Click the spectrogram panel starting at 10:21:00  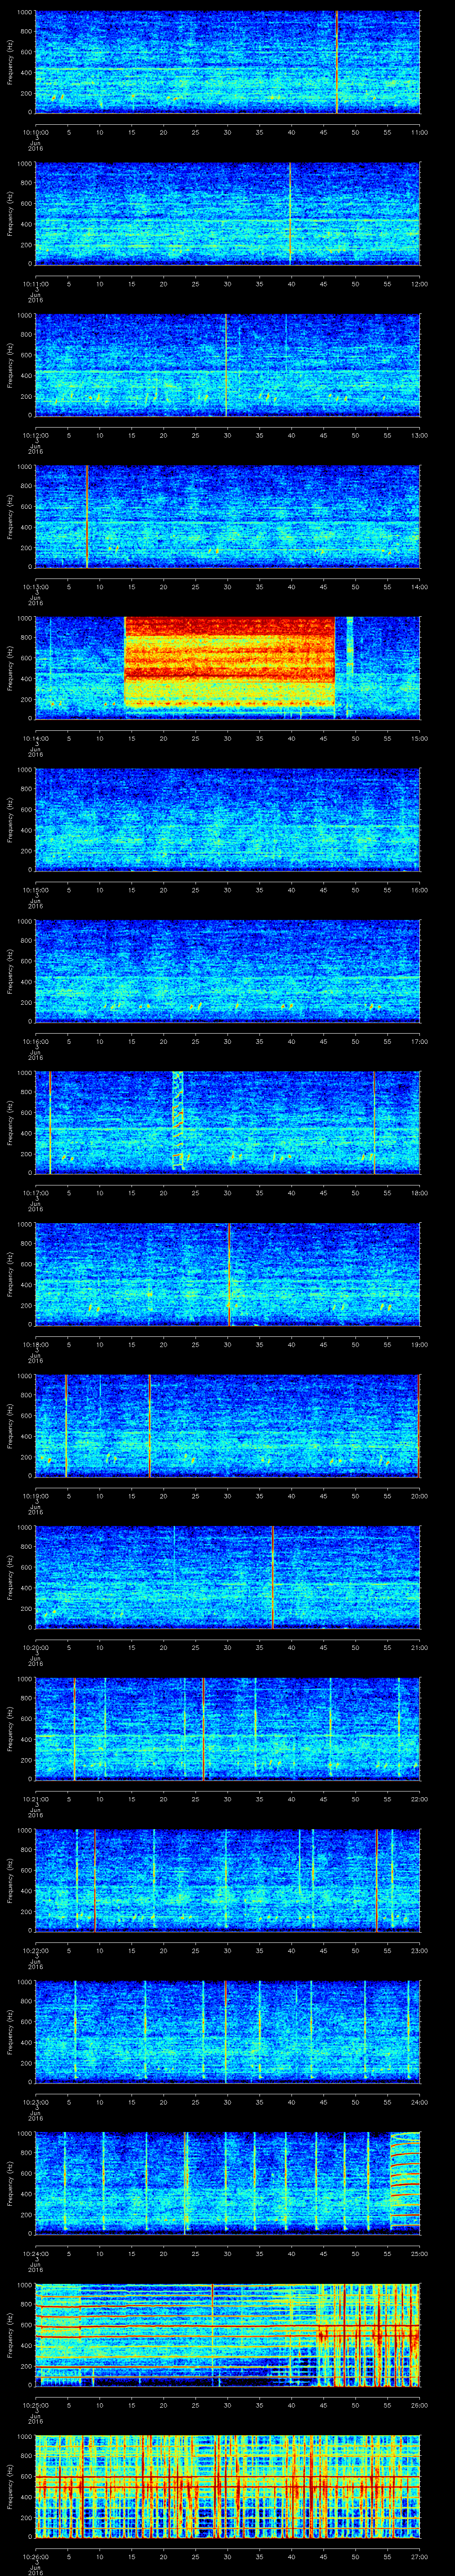pos(227,1728)
